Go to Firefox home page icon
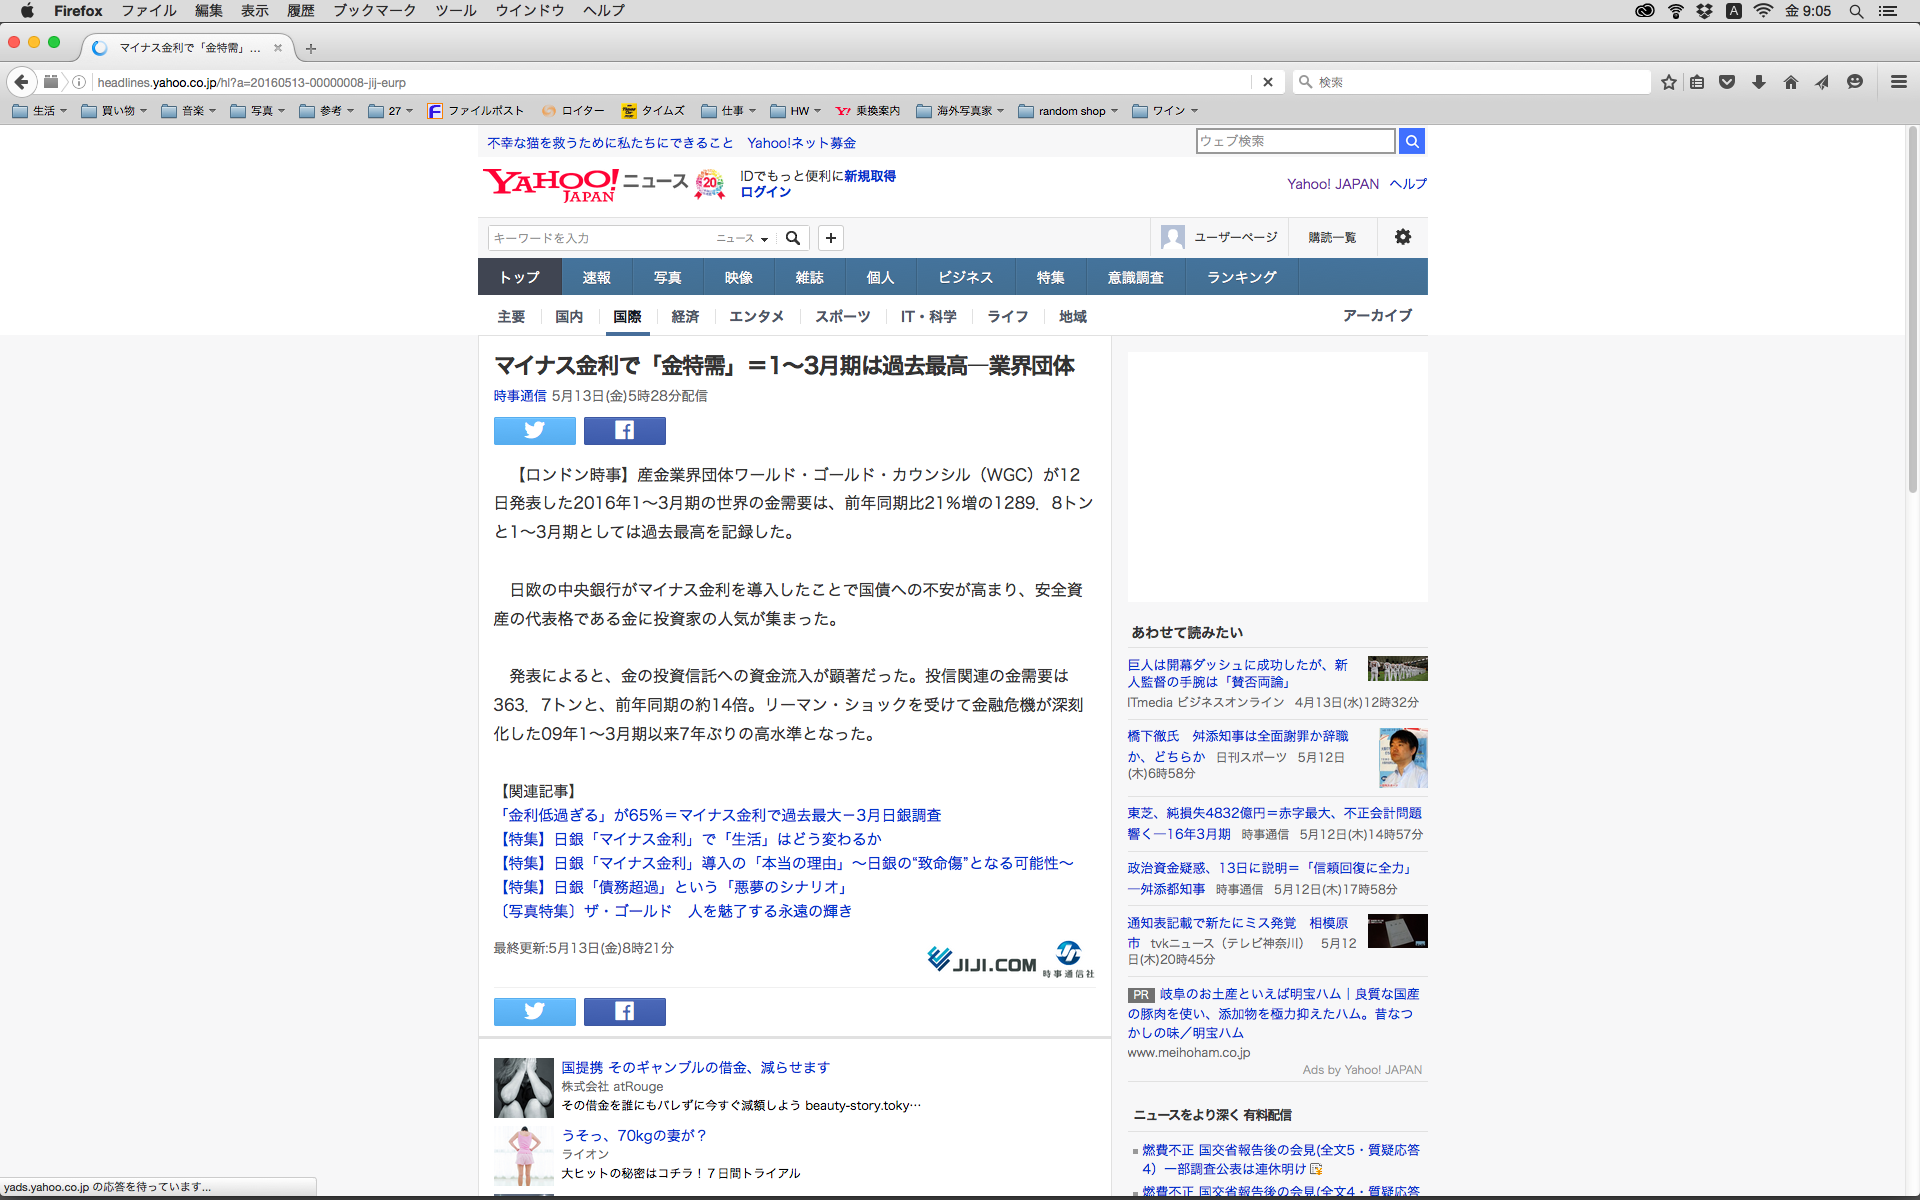This screenshot has height=1200, width=1920. coord(1790,82)
